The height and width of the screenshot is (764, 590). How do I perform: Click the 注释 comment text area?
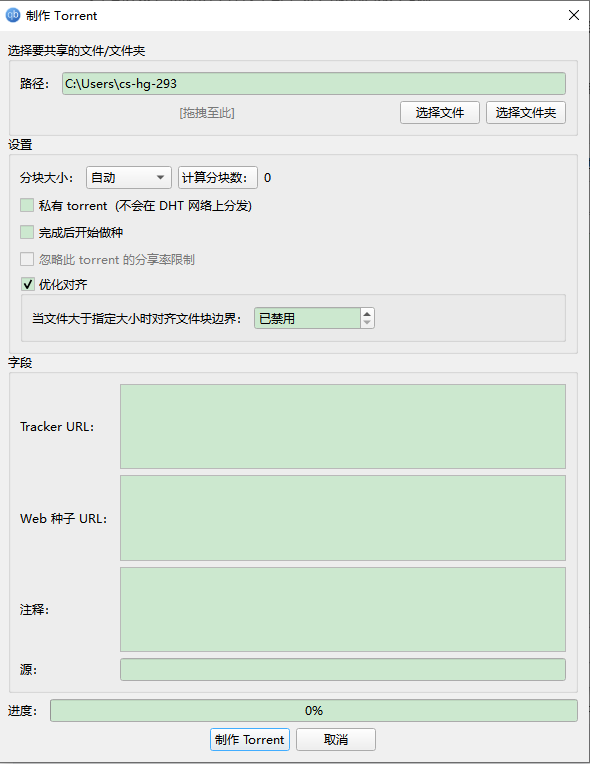[343, 609]
